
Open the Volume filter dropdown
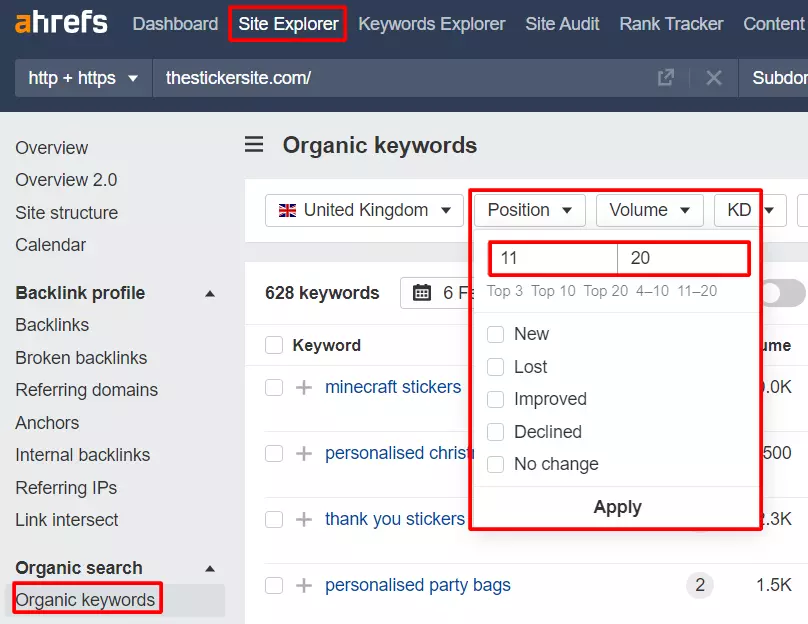650,210
